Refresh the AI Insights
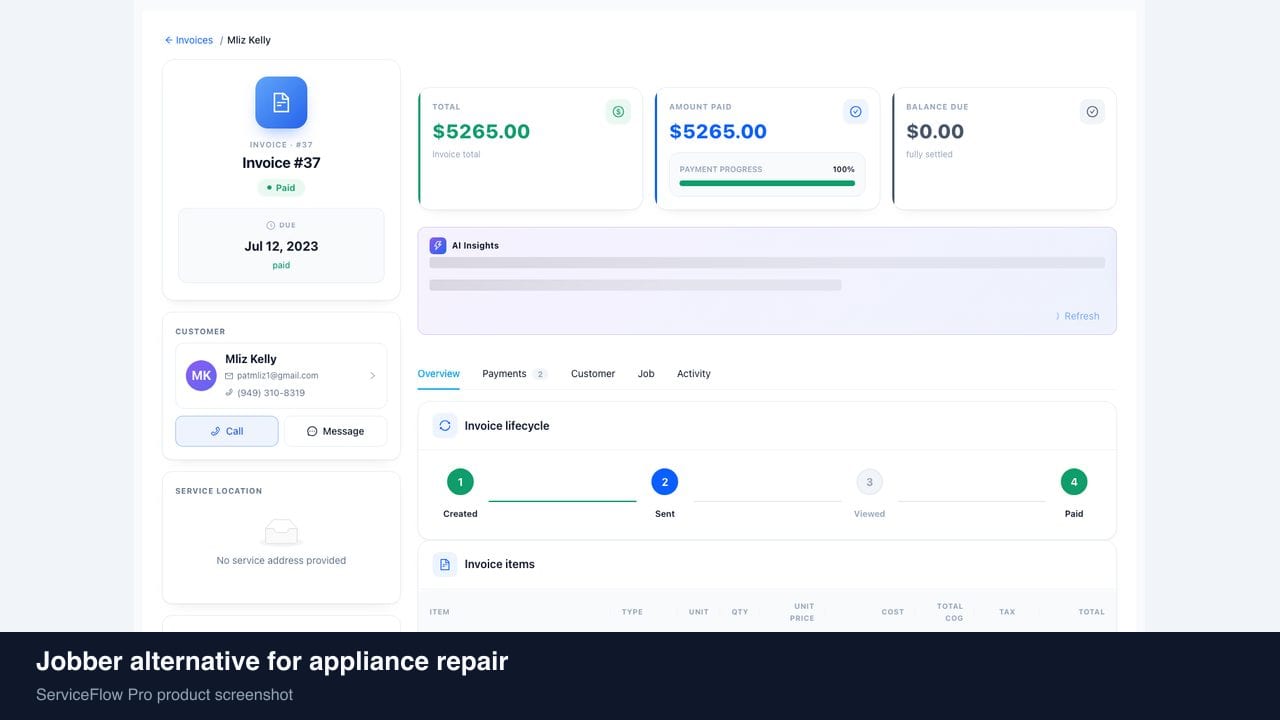Screen dimensions: 1280x720 (1077, 316)
